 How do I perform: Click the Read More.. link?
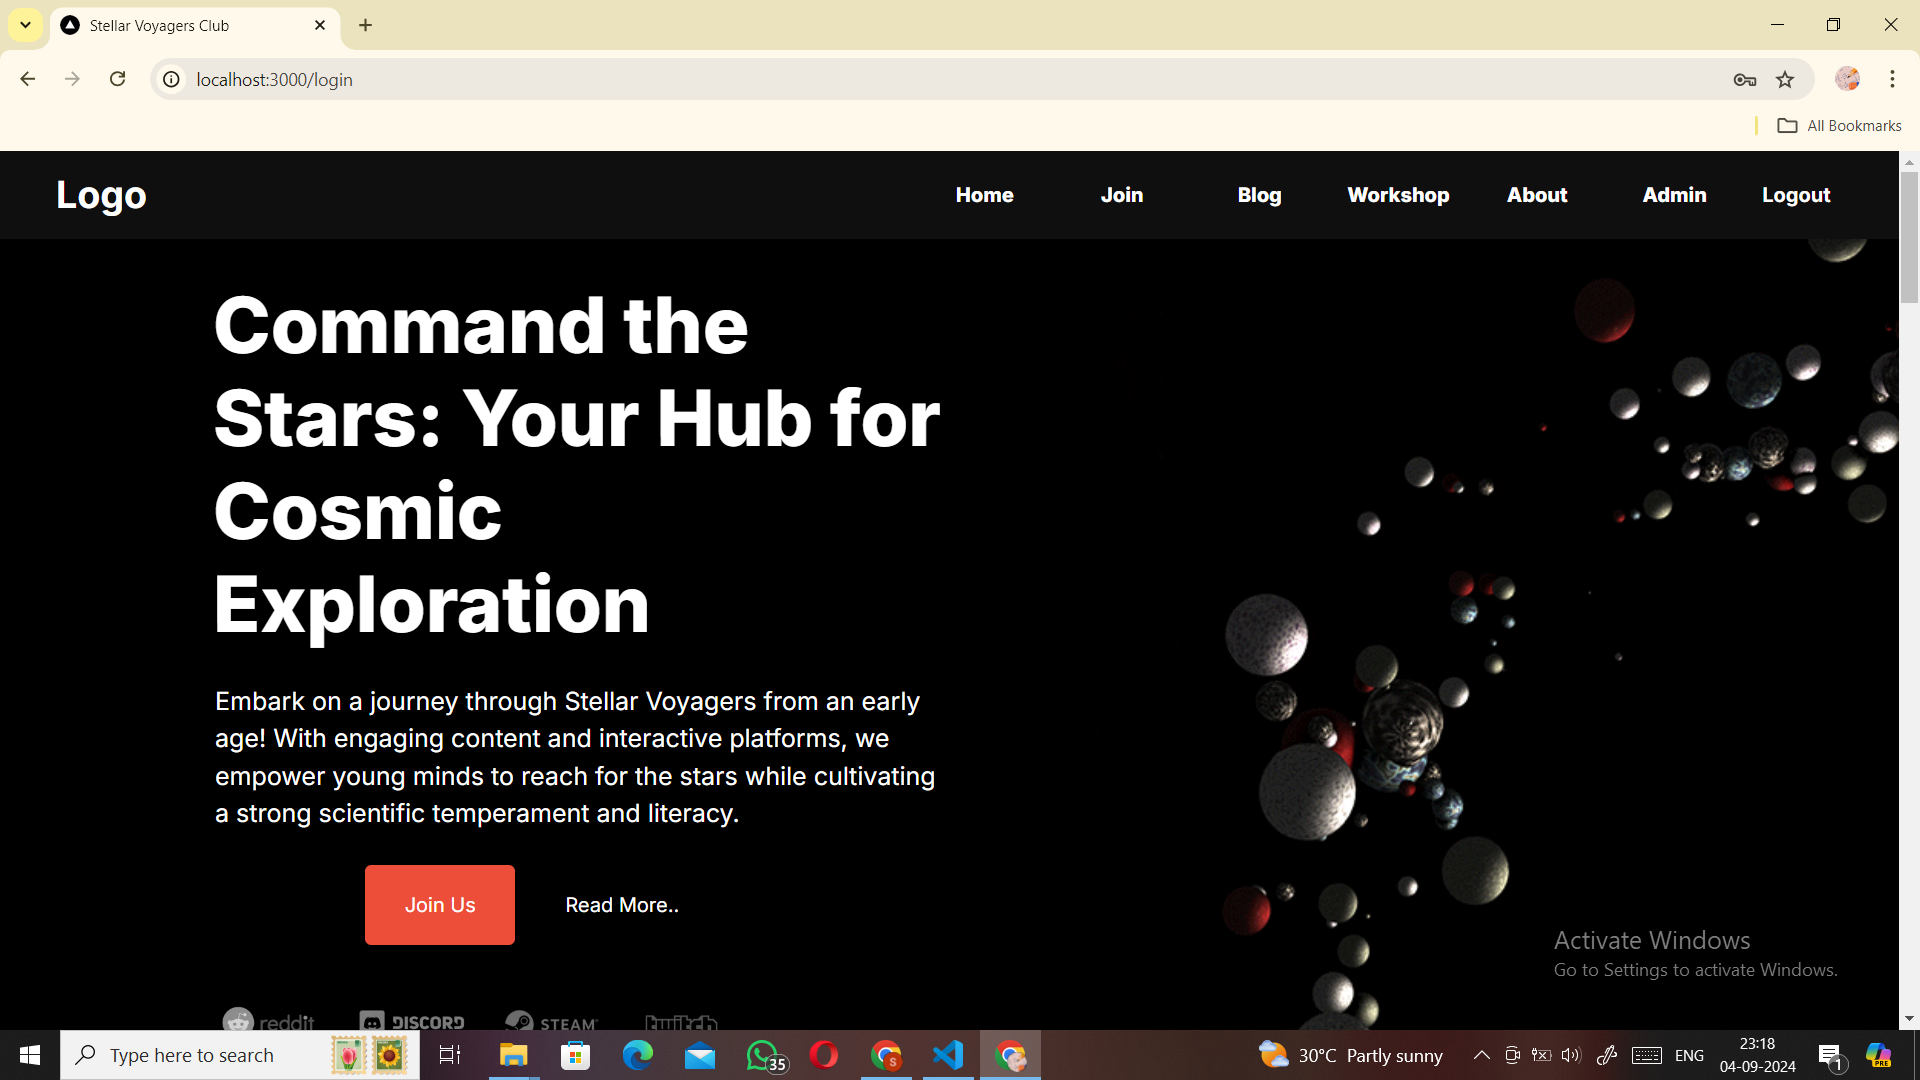coord(622,905)
